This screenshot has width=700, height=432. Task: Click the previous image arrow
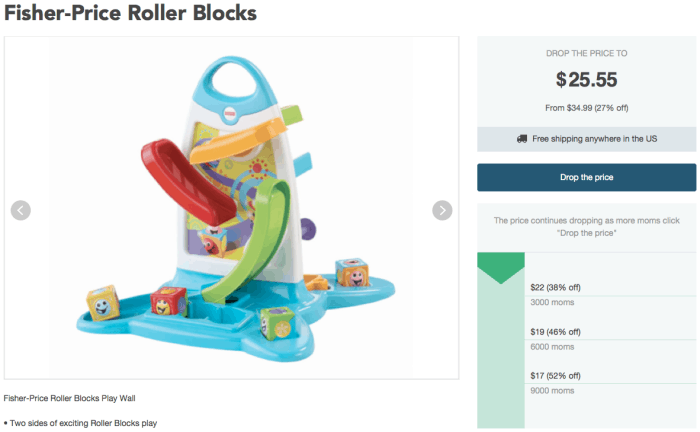click(x=21, y=210)
